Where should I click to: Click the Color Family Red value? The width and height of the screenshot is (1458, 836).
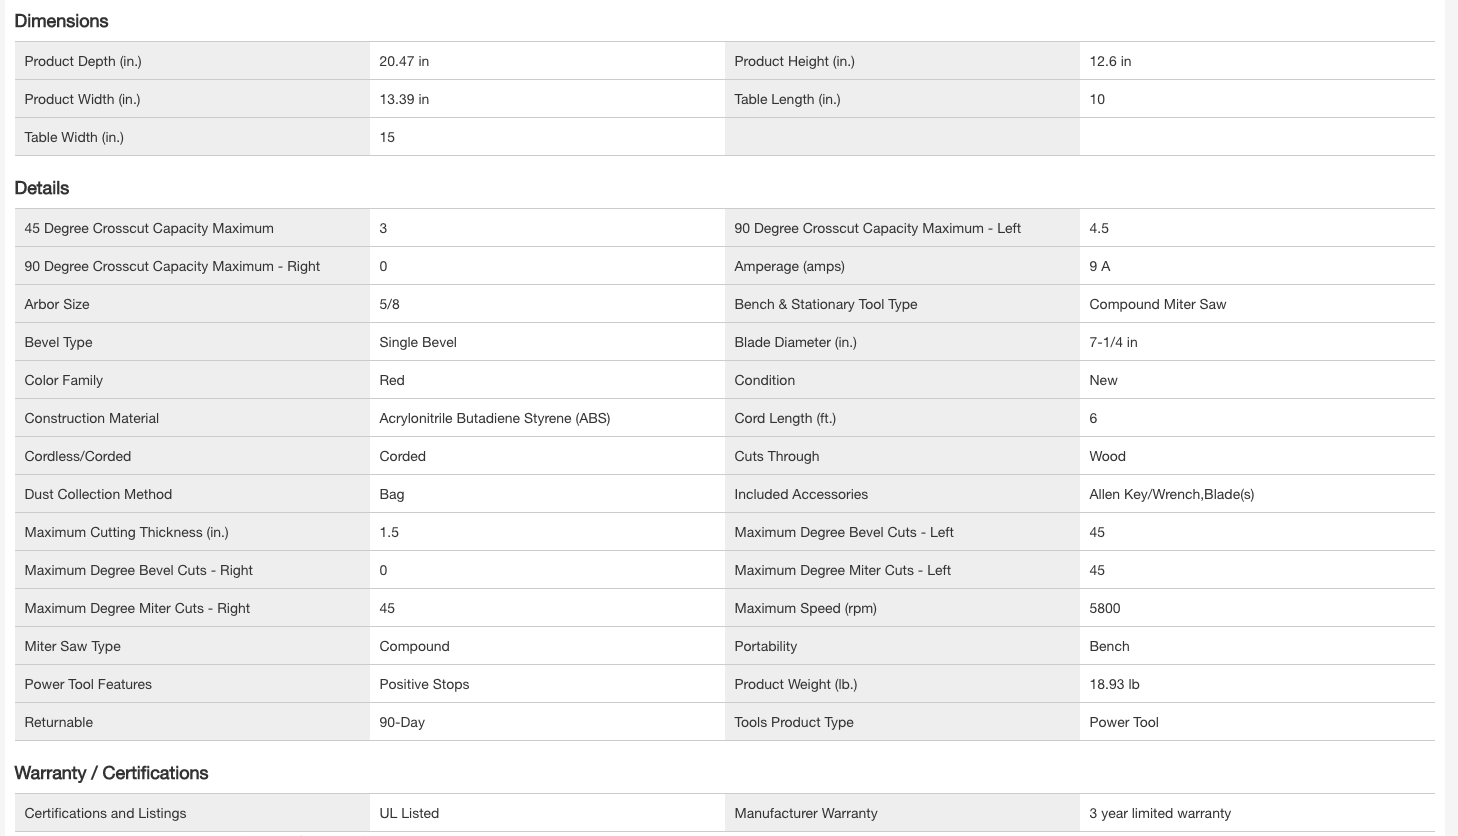392,380
